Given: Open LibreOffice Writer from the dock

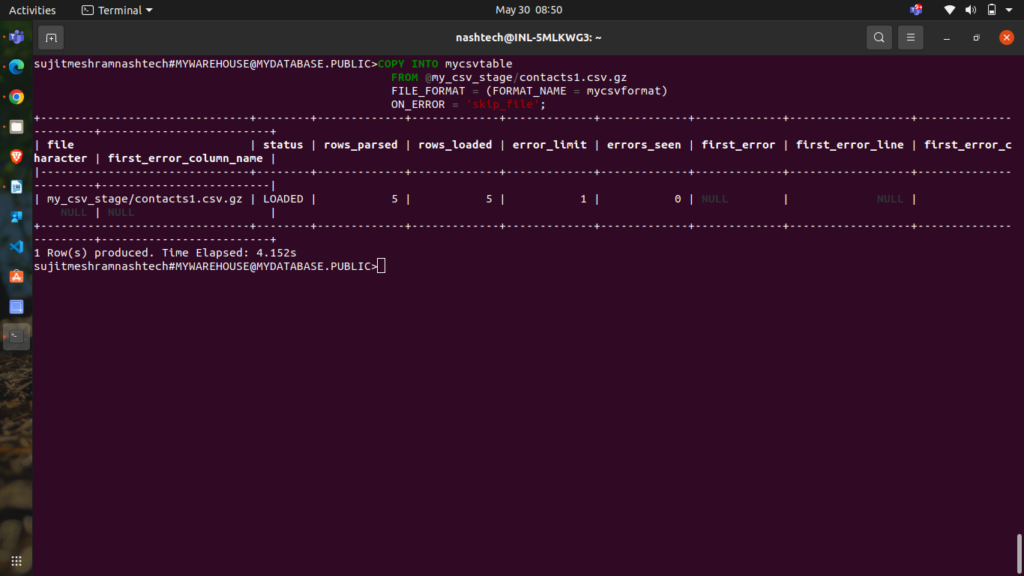Looking at the screenshot, I should 16,187.
